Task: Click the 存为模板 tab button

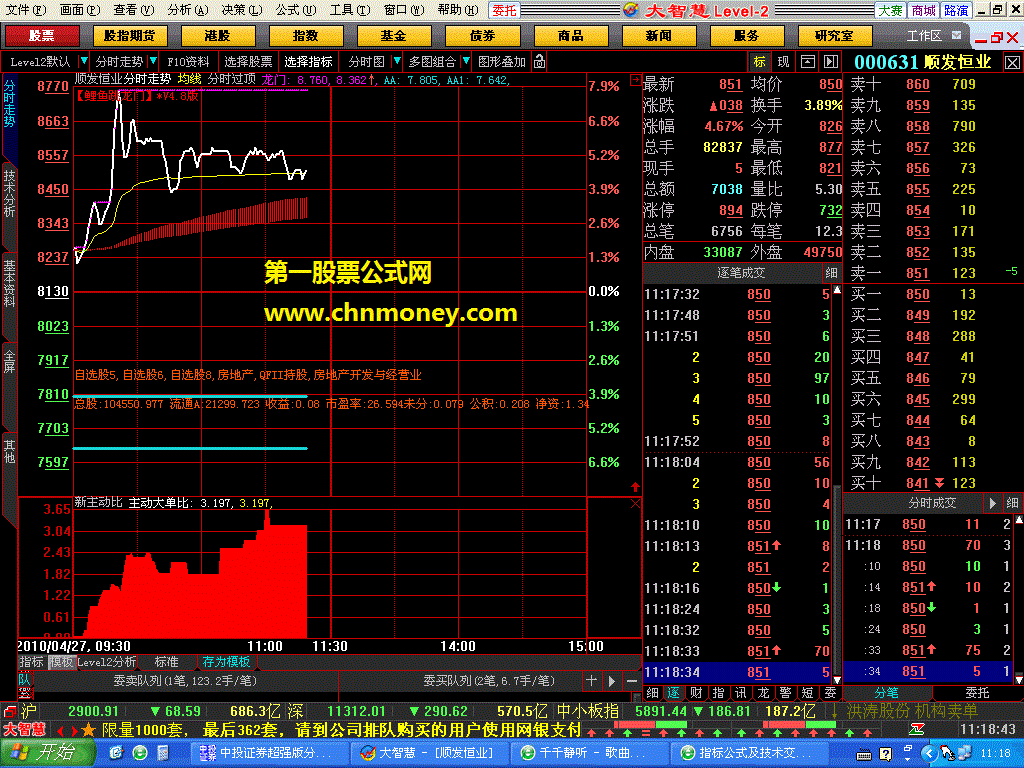Action: (x=227, y=662)
